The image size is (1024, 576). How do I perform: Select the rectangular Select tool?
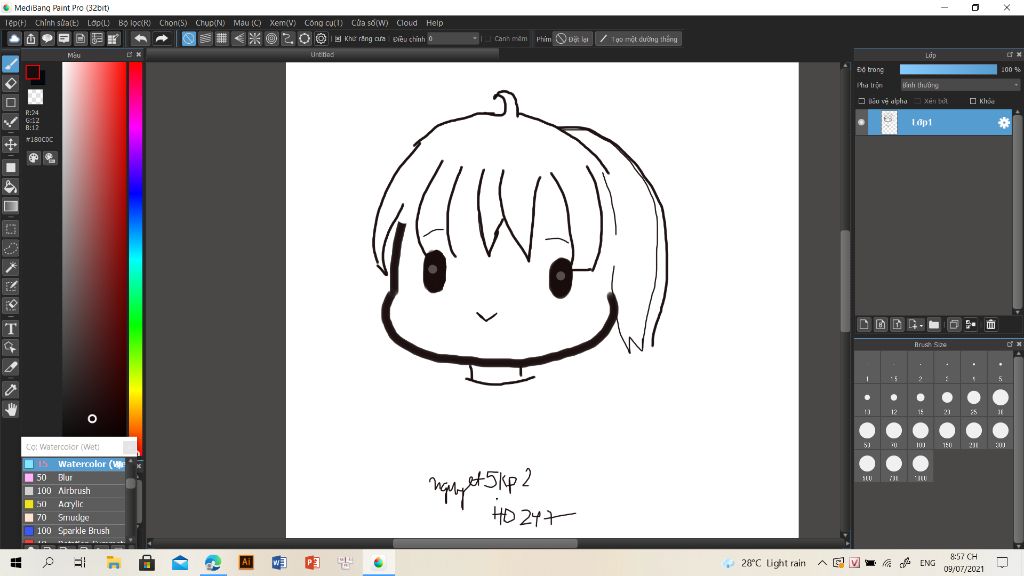click(x=10, y=229)
